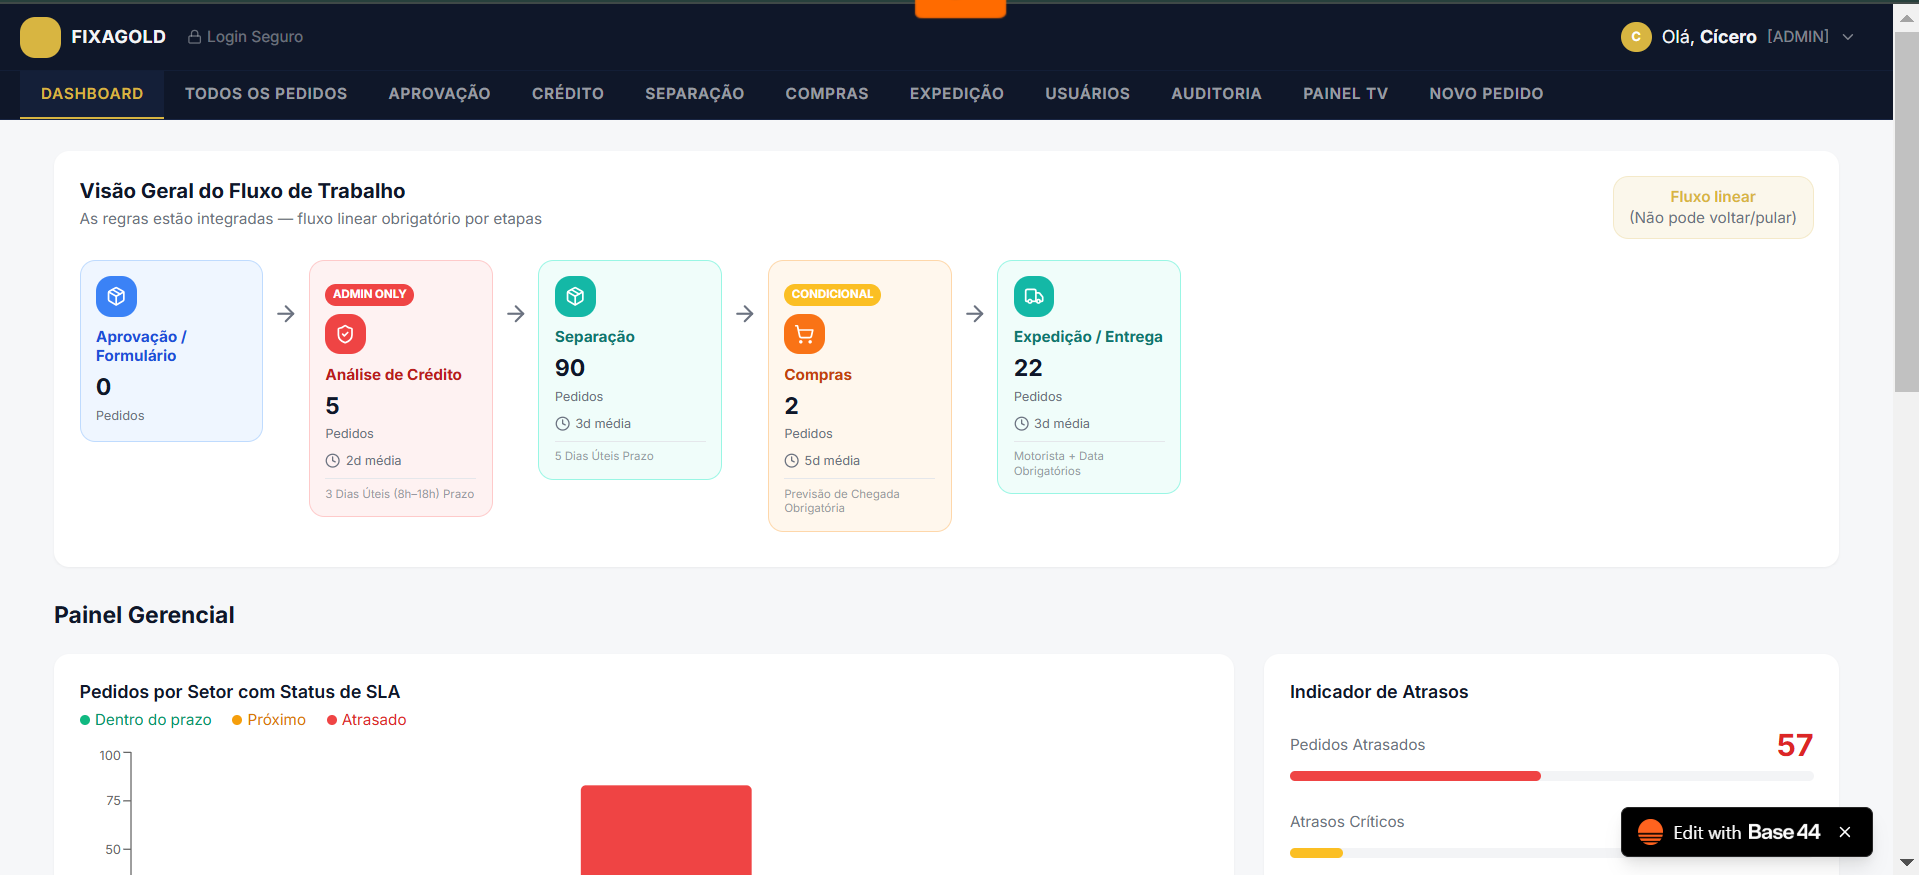
Task: Click the CONDICIONAL badge
Action: point(833,294)
